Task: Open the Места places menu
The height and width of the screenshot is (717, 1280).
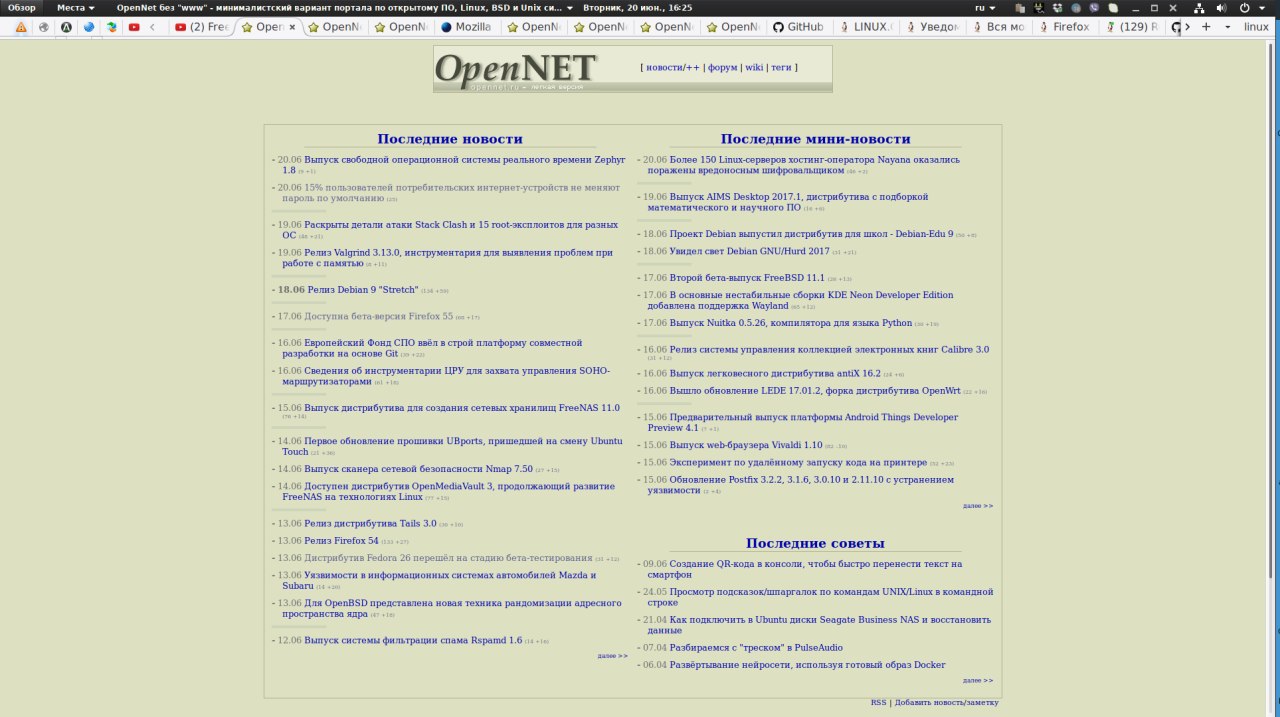Action: click(76, 7)
